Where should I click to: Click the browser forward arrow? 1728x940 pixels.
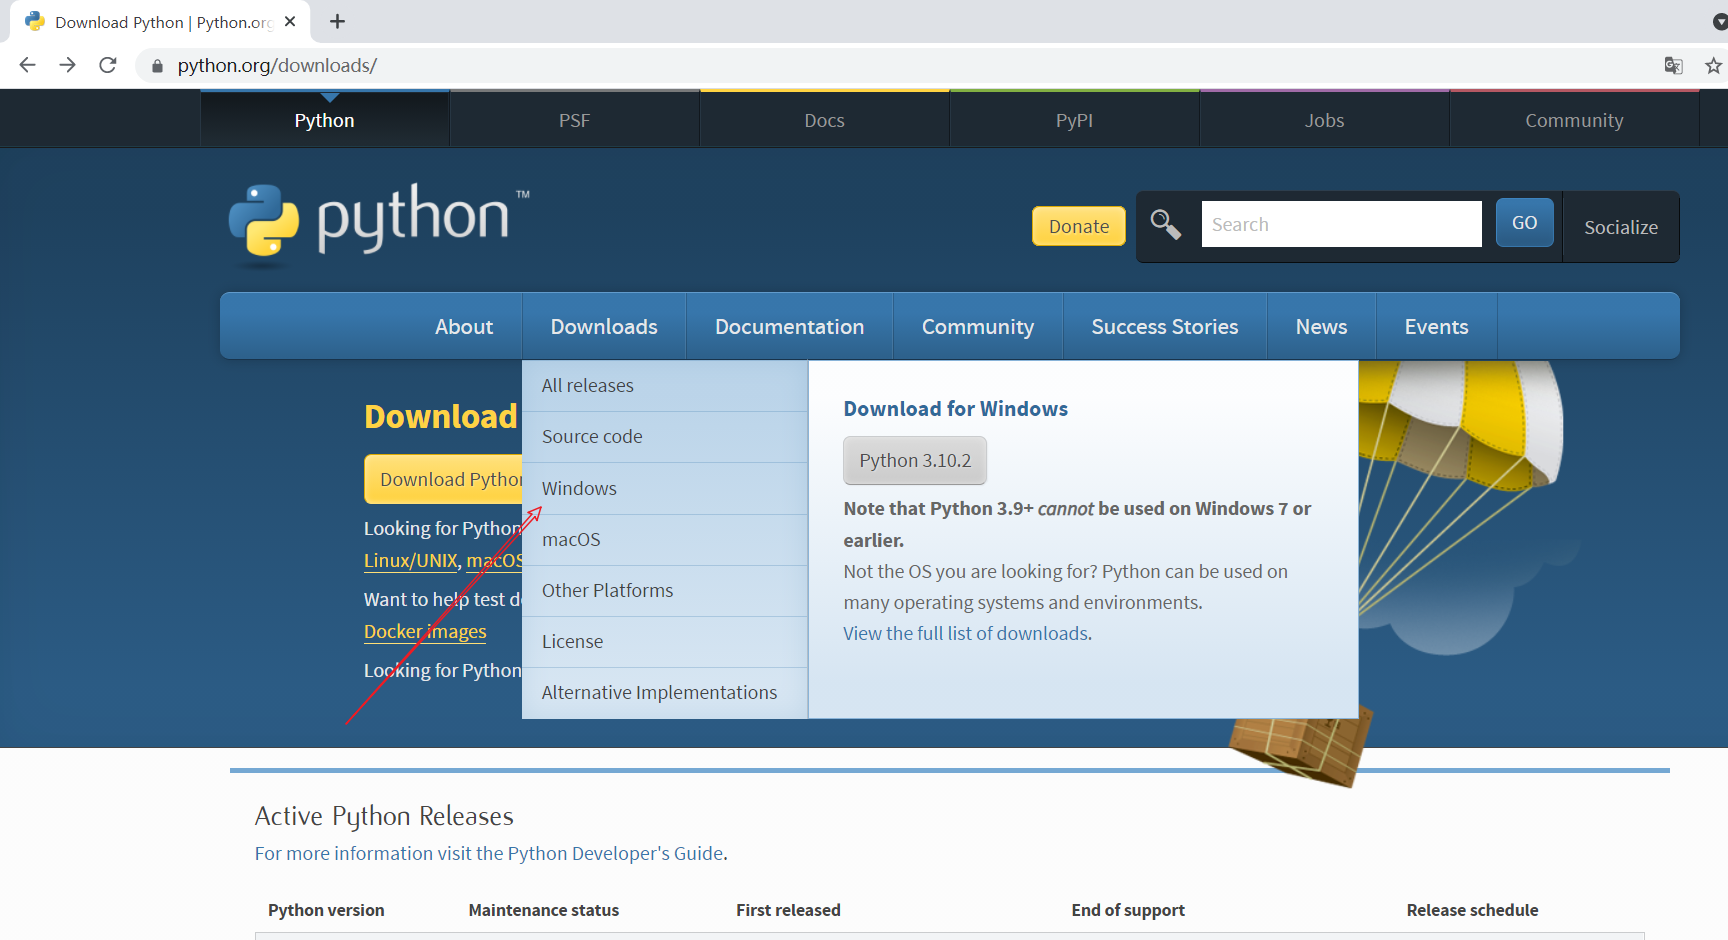[x=67, y=65]
